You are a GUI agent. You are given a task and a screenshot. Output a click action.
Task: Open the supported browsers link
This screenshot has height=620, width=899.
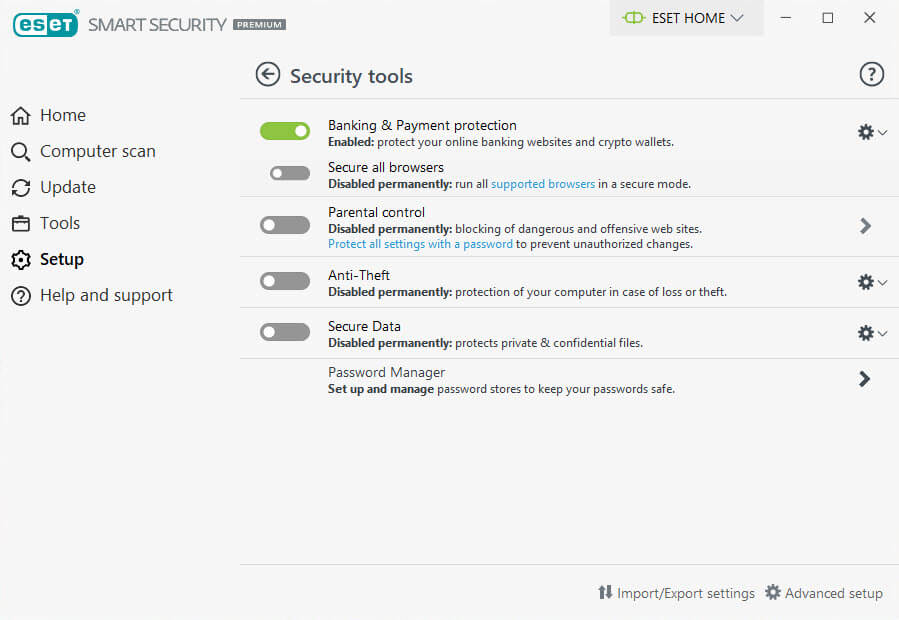point(542,184)
